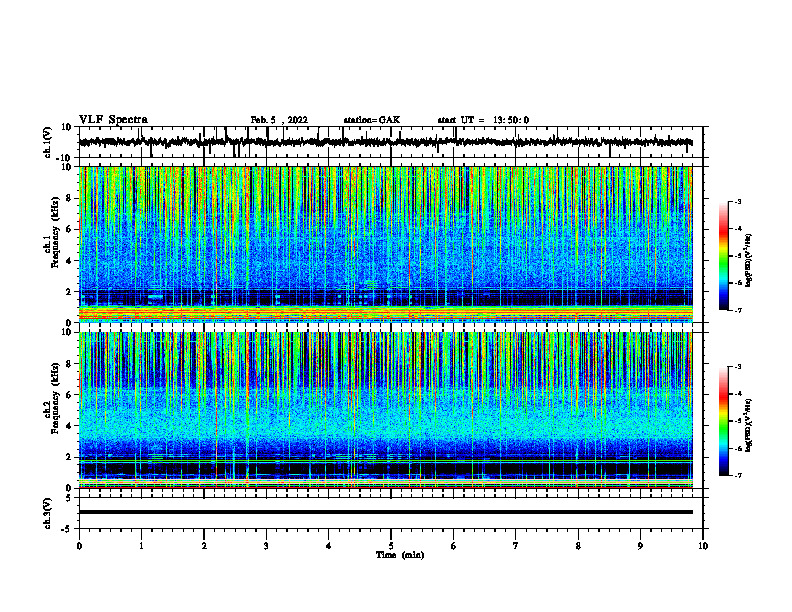This screenshot has width=792, height=612.
Task: Click the "8" tick on the time axis
Action: (x=578, y=546)
